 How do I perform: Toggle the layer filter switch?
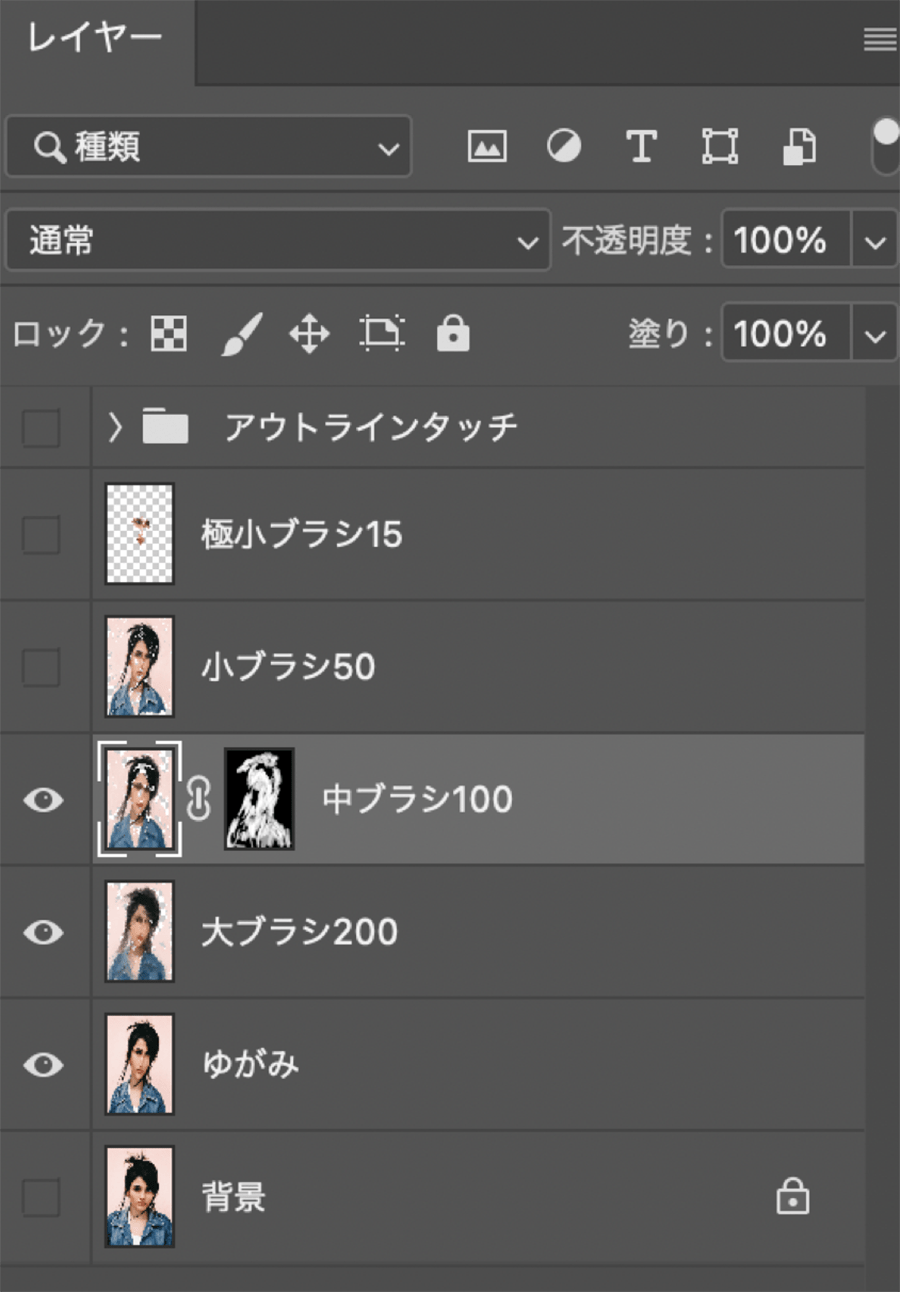click(x=886, y=146)
